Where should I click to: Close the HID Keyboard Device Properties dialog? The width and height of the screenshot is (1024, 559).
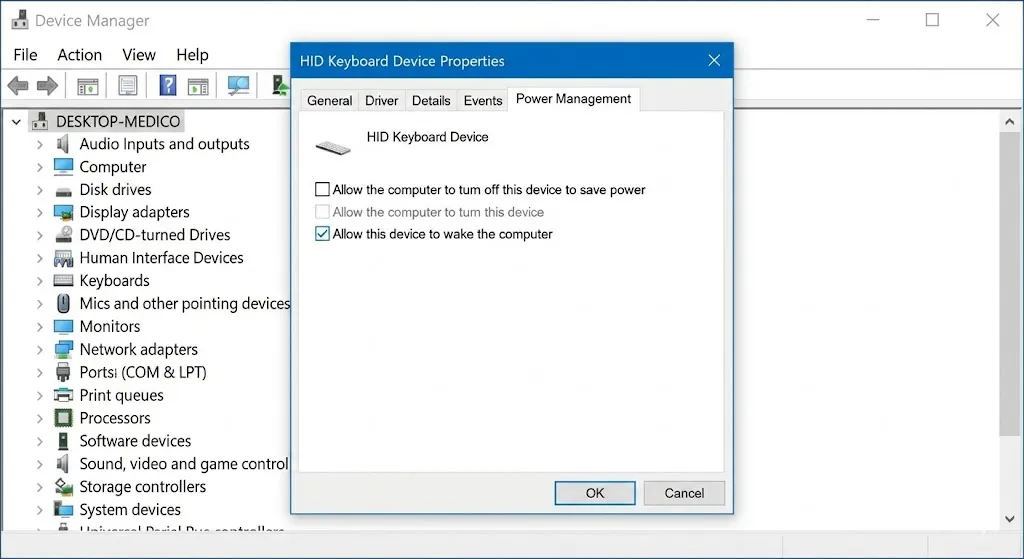pyautogui.click(x=714, y=61)
